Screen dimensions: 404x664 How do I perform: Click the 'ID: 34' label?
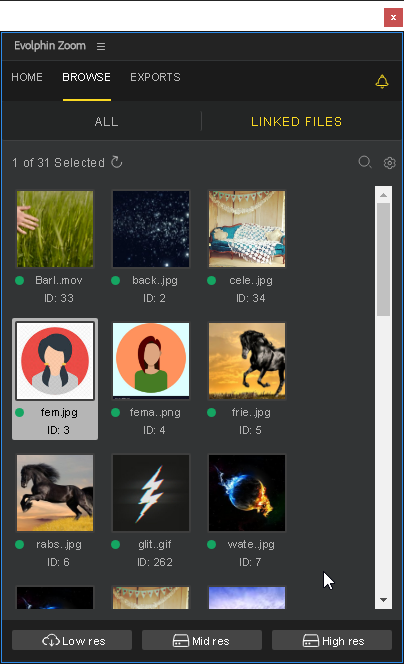click(x=251, y=298)
